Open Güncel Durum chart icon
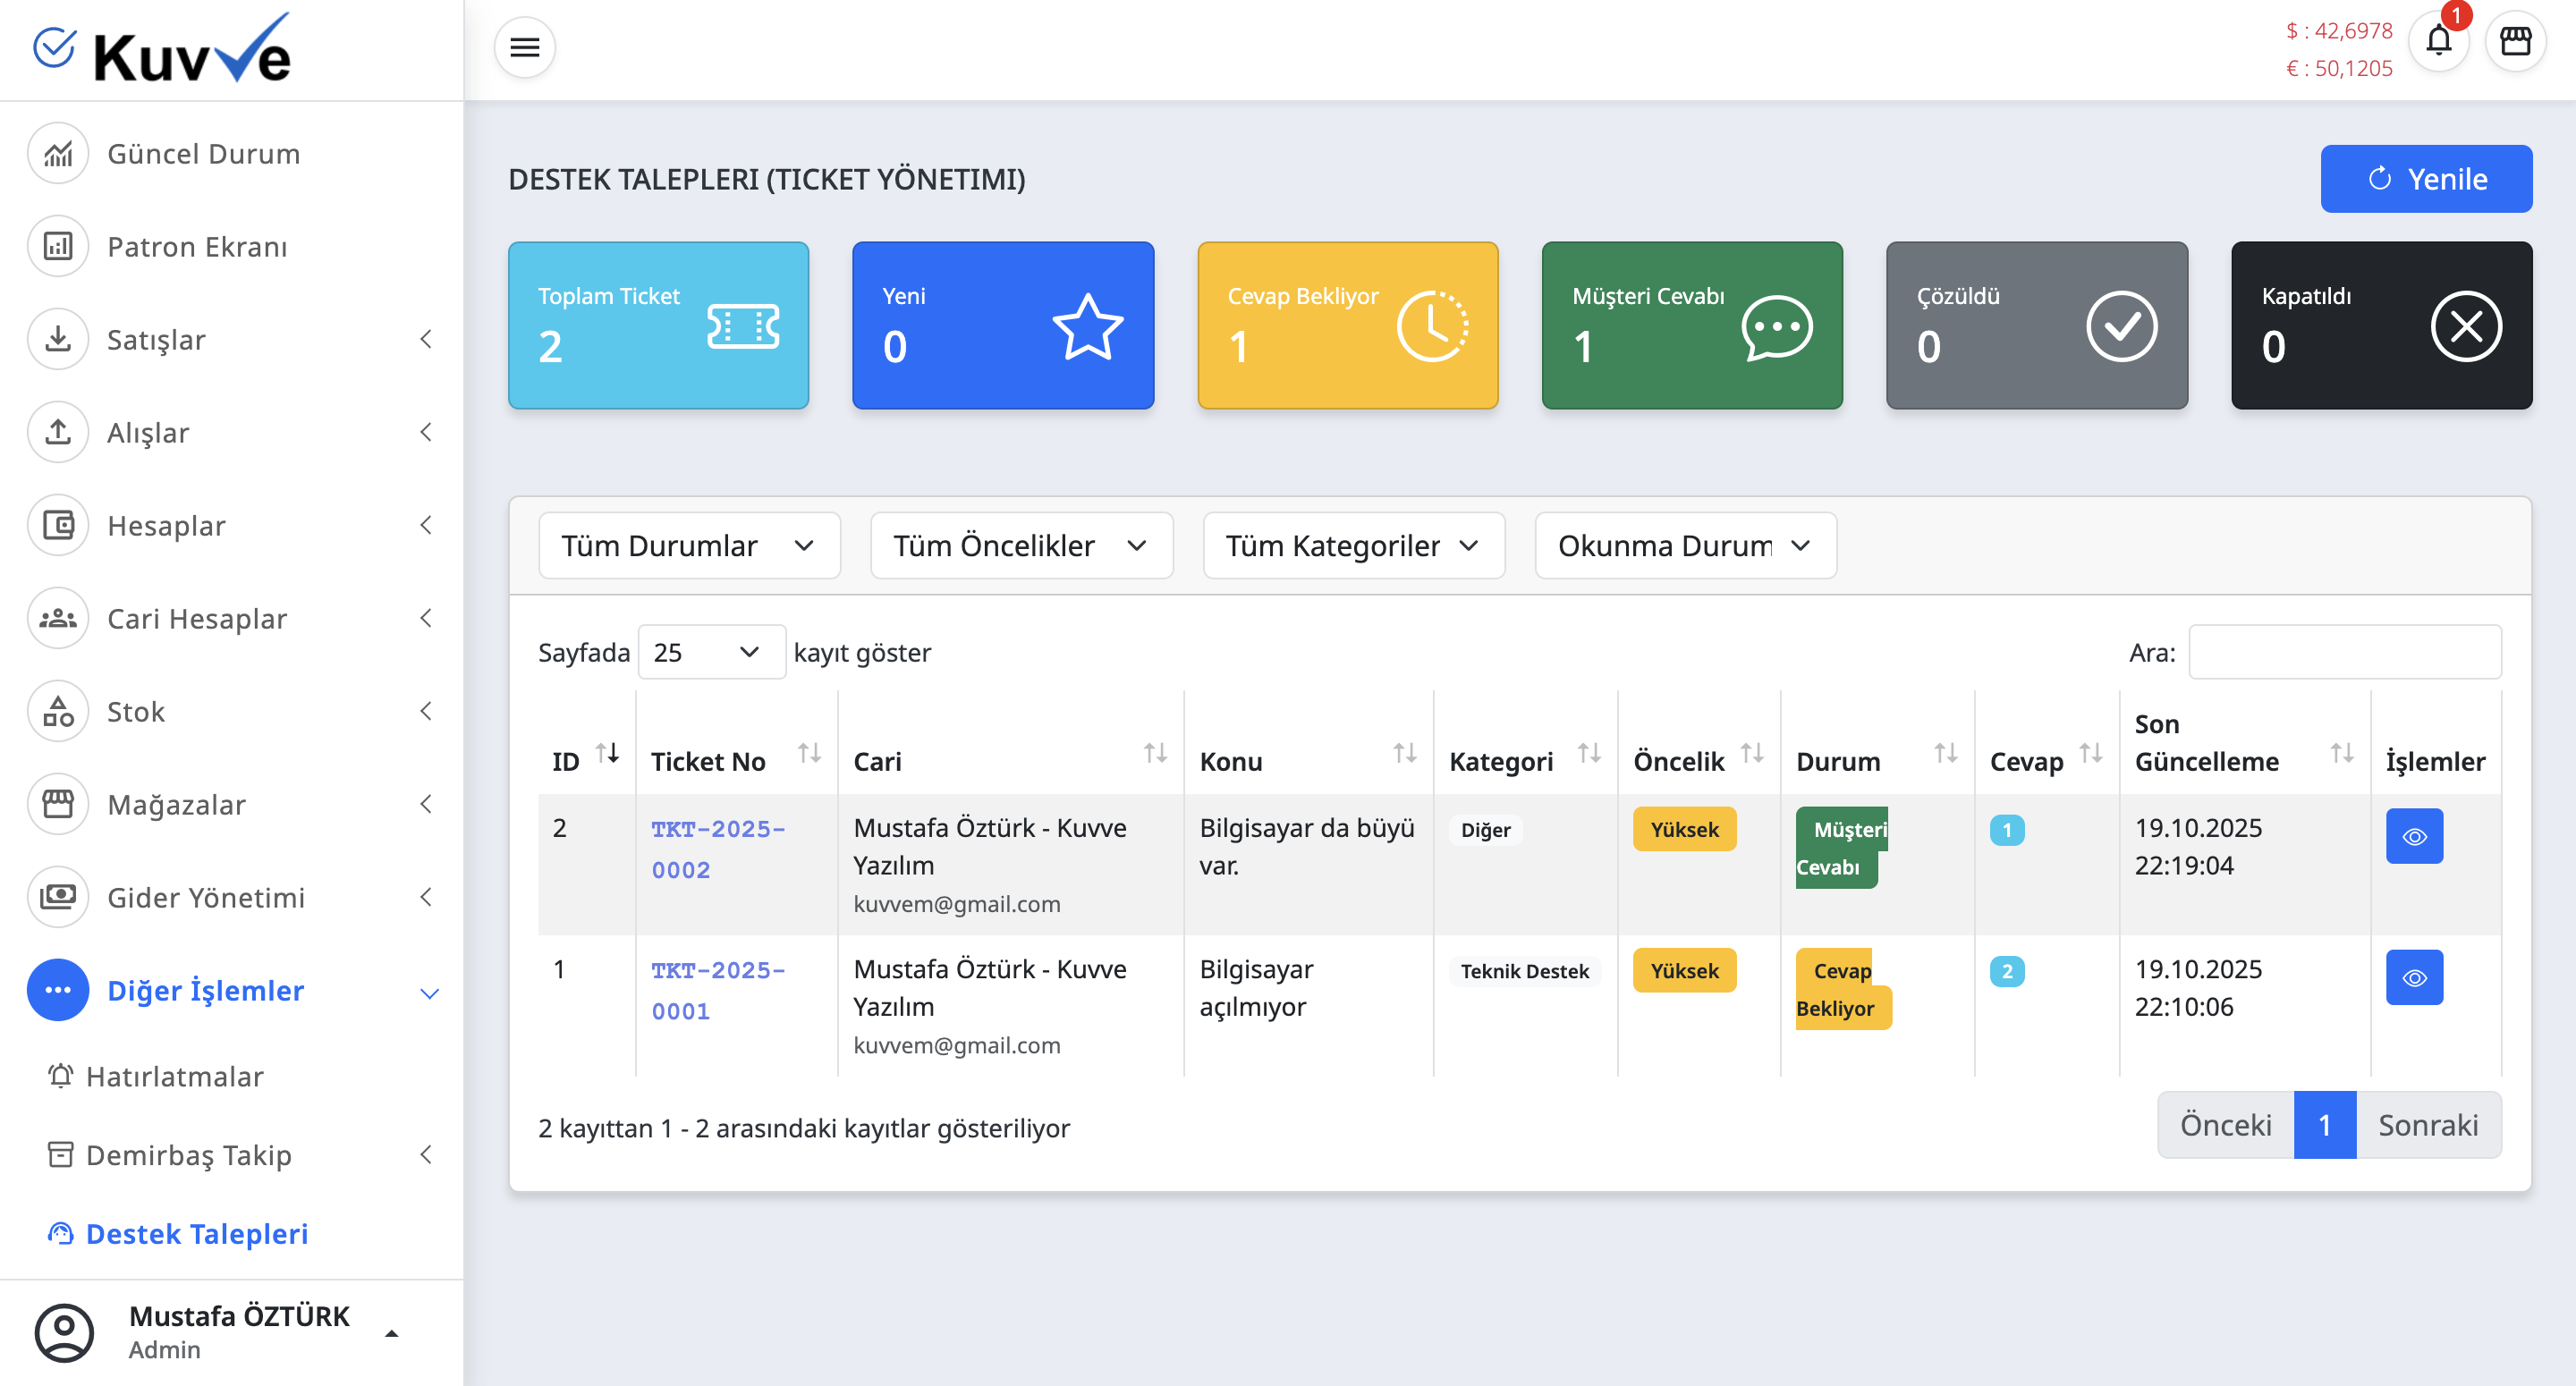 click(x=58, y=154)
